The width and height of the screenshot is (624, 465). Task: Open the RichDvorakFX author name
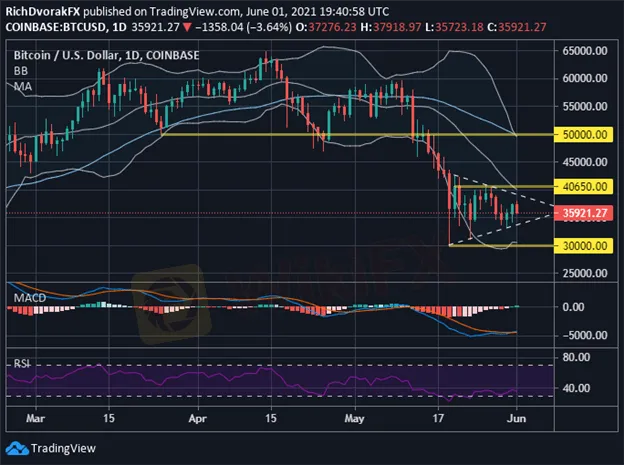[46, 8]
